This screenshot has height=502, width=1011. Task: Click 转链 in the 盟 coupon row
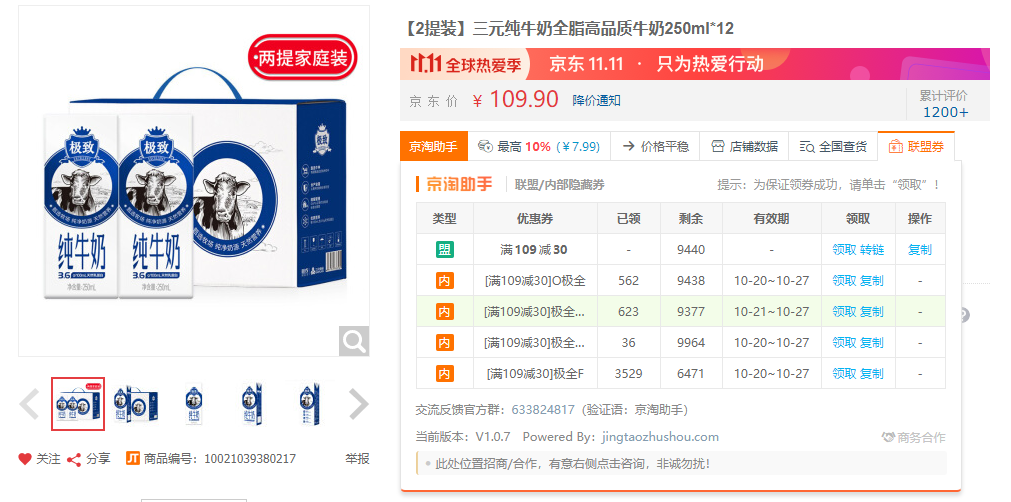[872, 249]
